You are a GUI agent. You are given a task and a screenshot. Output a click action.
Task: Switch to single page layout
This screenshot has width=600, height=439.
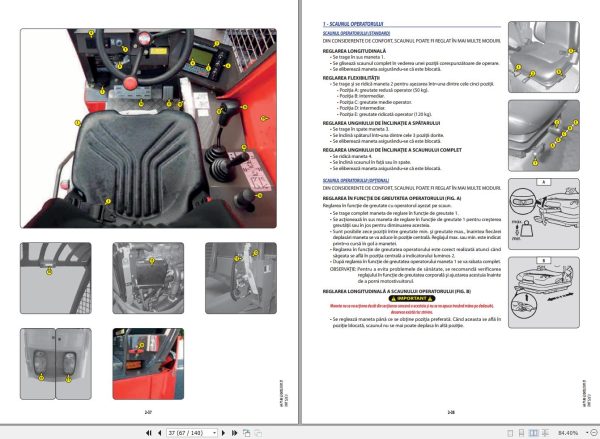click(x=510, y=433)
